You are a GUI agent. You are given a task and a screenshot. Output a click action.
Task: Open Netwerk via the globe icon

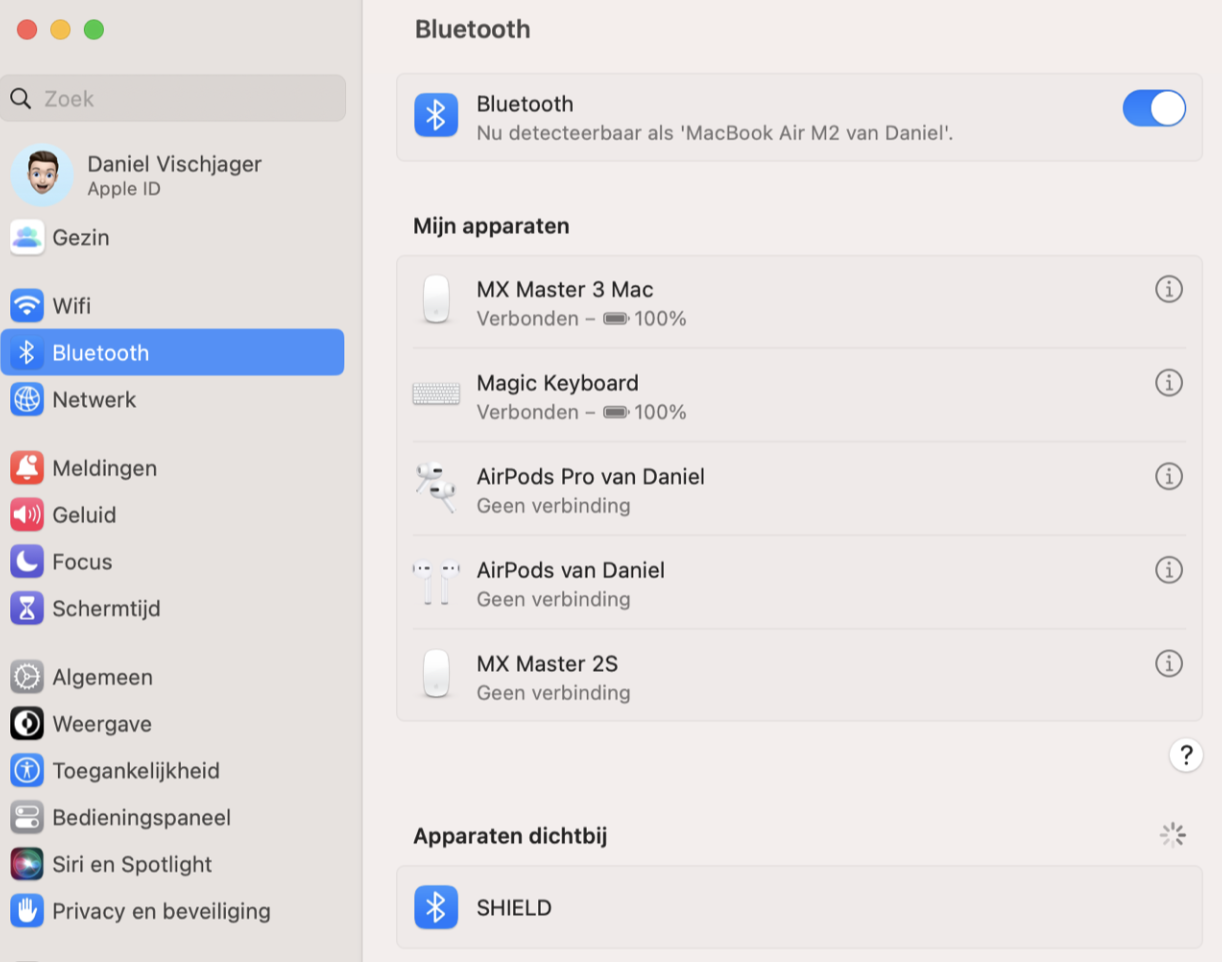pyautogui.click(x=27, y=398)
